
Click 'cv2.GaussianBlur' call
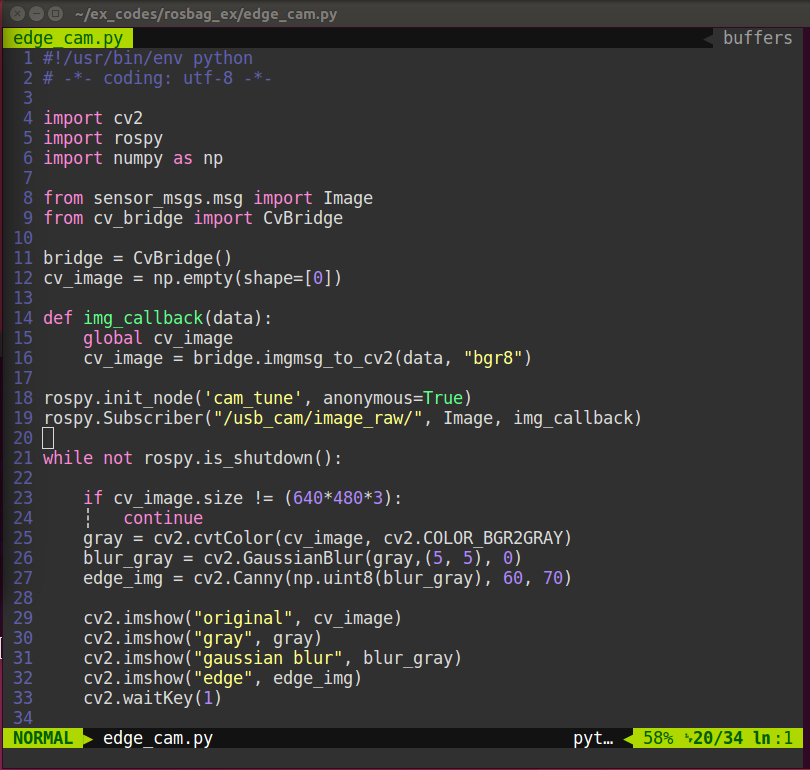click(283, 558)
